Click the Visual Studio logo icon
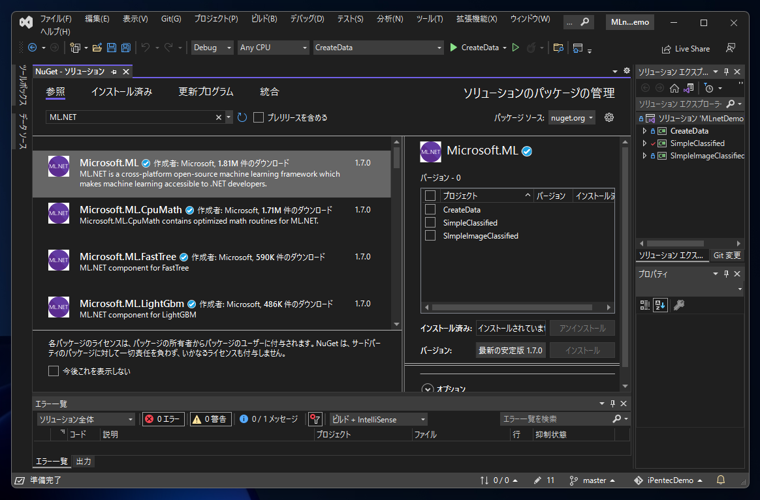Viewport: 760px width, 500px height. pyautogui.click(x=26, y=22)
